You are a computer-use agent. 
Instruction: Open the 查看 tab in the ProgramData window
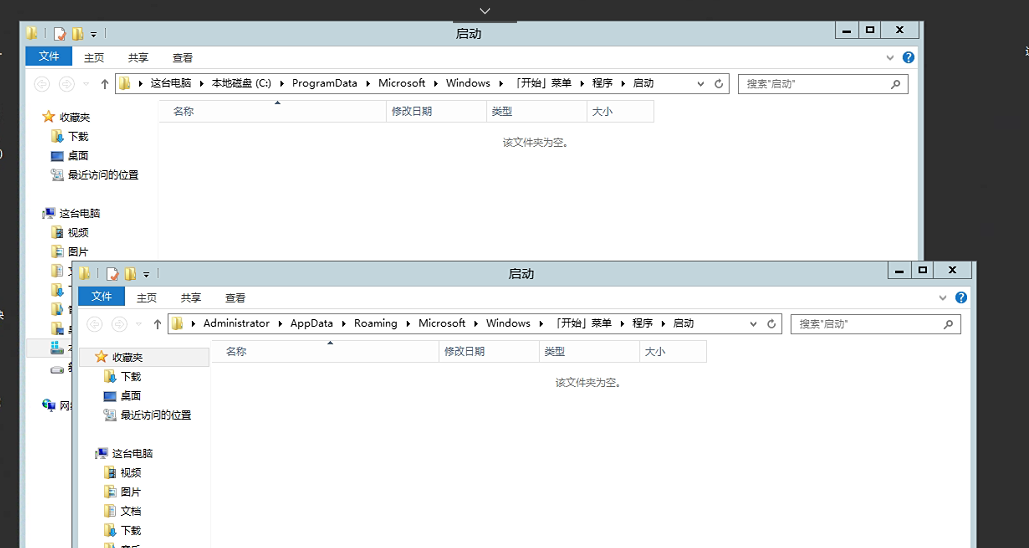pyautogui.click(x=182, y=58)
